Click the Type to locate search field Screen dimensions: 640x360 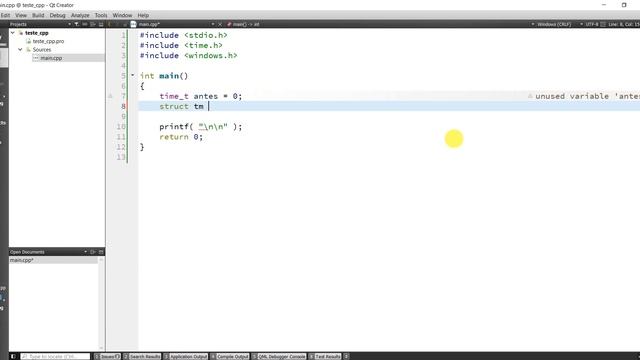tap(55, 356)
